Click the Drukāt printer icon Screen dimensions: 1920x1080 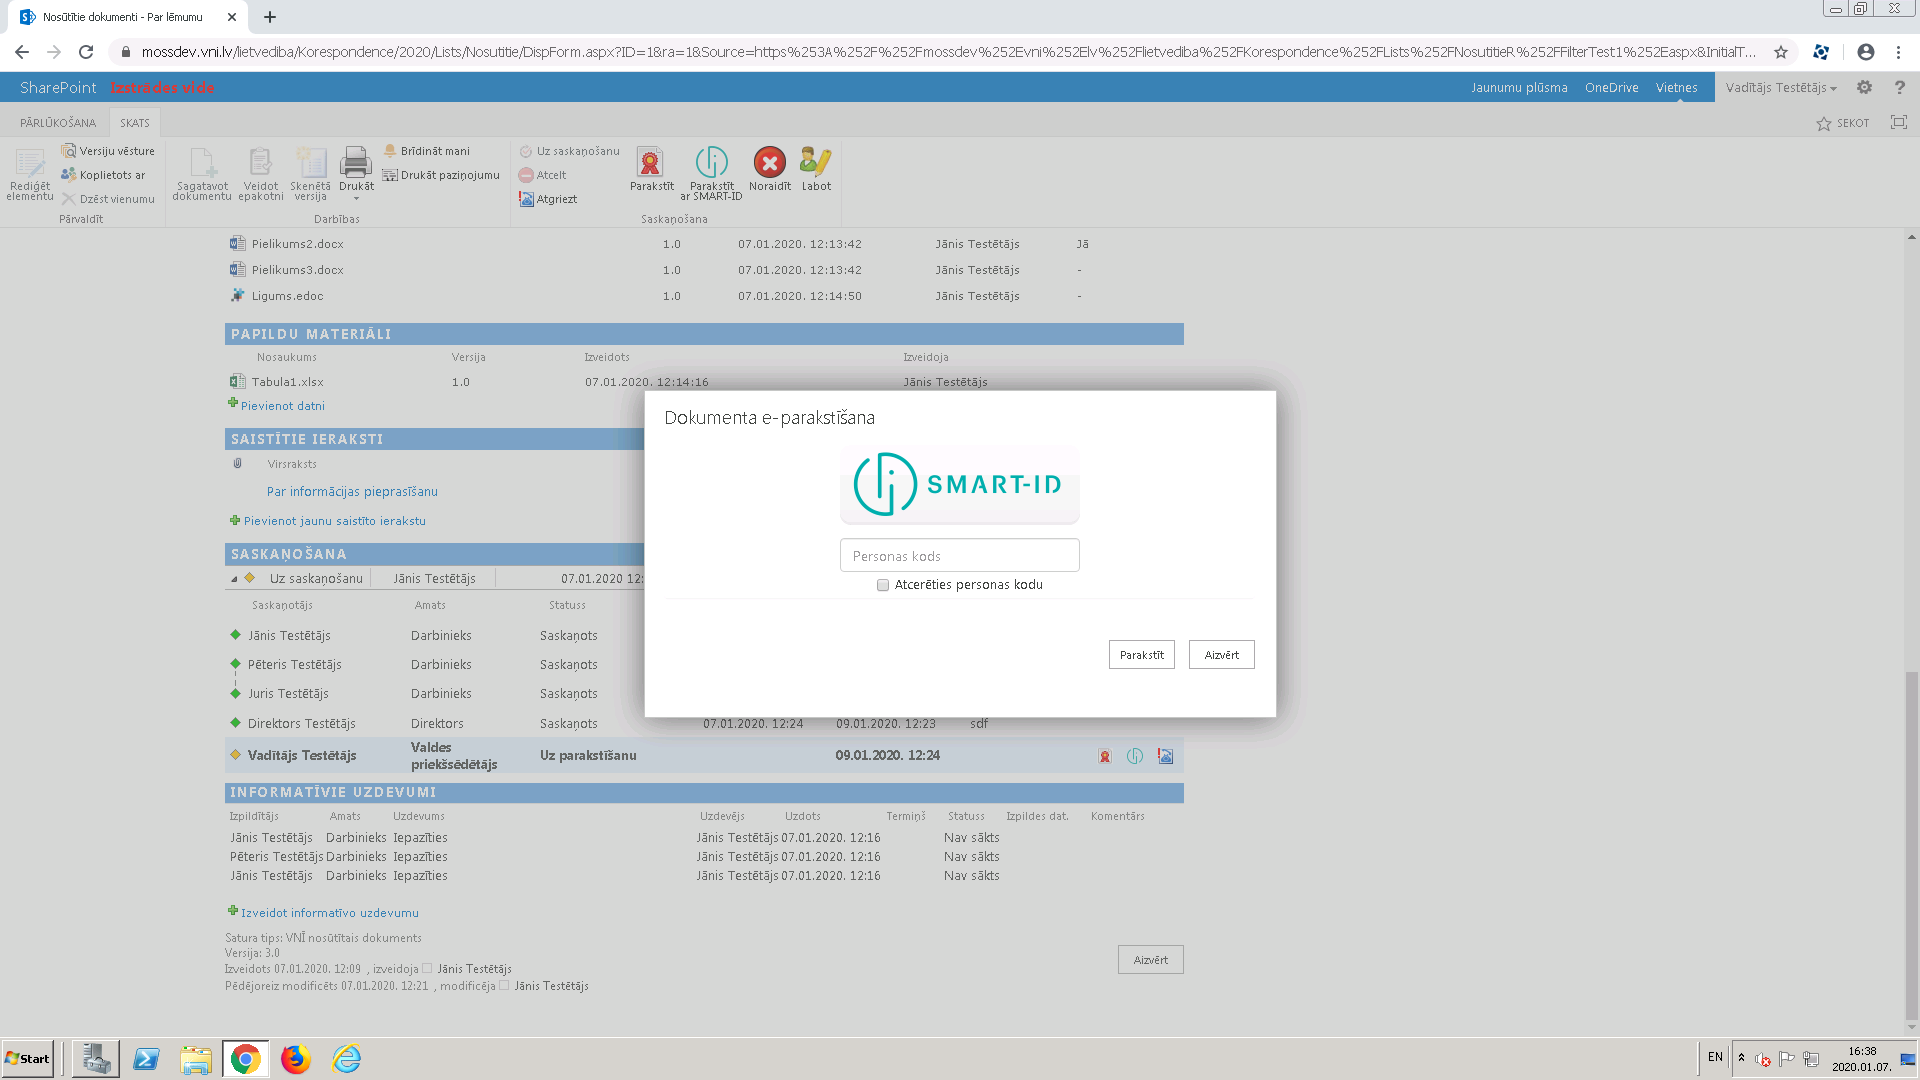point(356,163)
